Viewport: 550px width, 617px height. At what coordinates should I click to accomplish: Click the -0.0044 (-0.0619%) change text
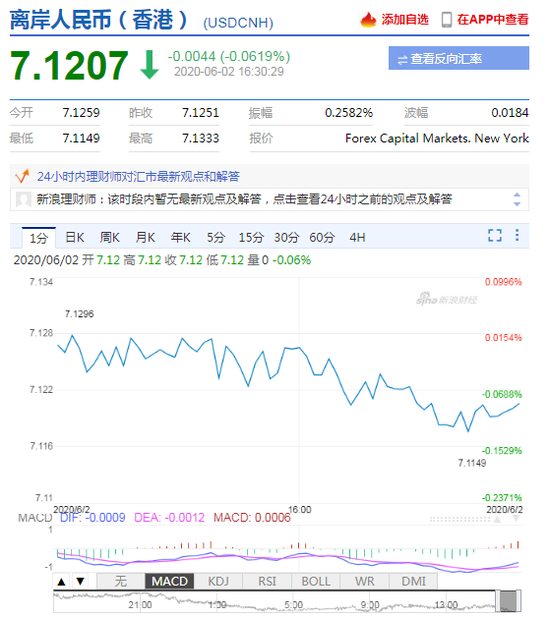(x=229, y=57)
